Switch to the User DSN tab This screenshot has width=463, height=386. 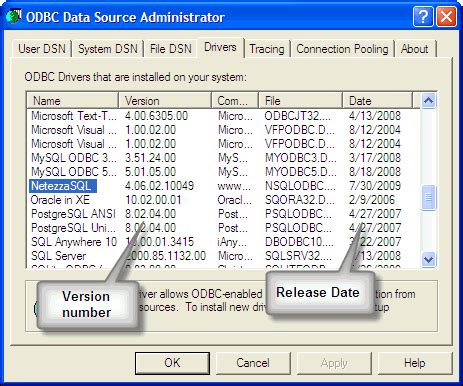click(x=42, y=49)
